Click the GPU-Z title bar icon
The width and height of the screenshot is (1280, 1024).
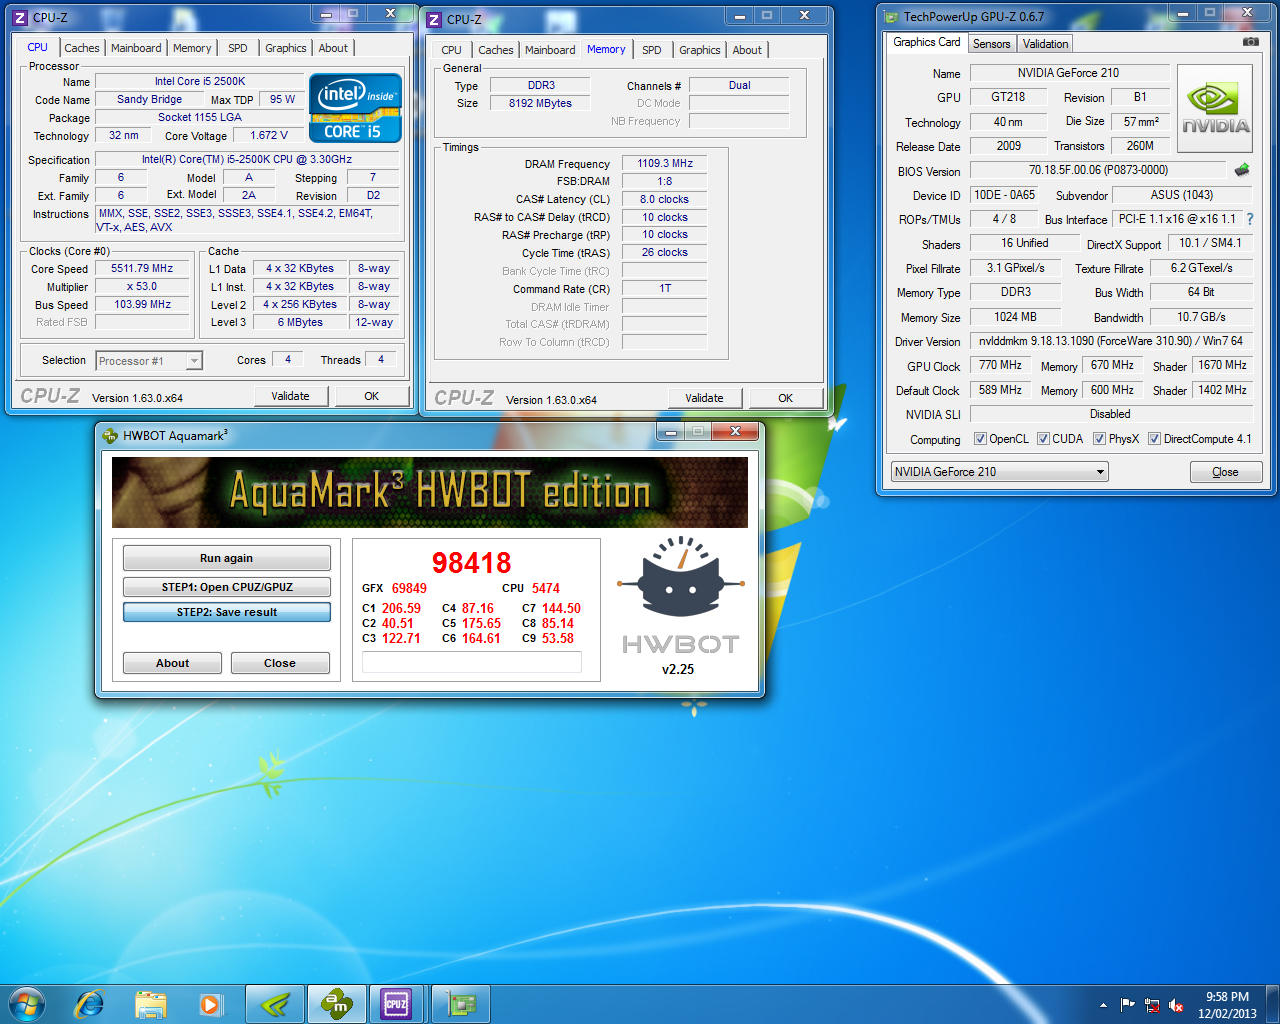[891, 16]
